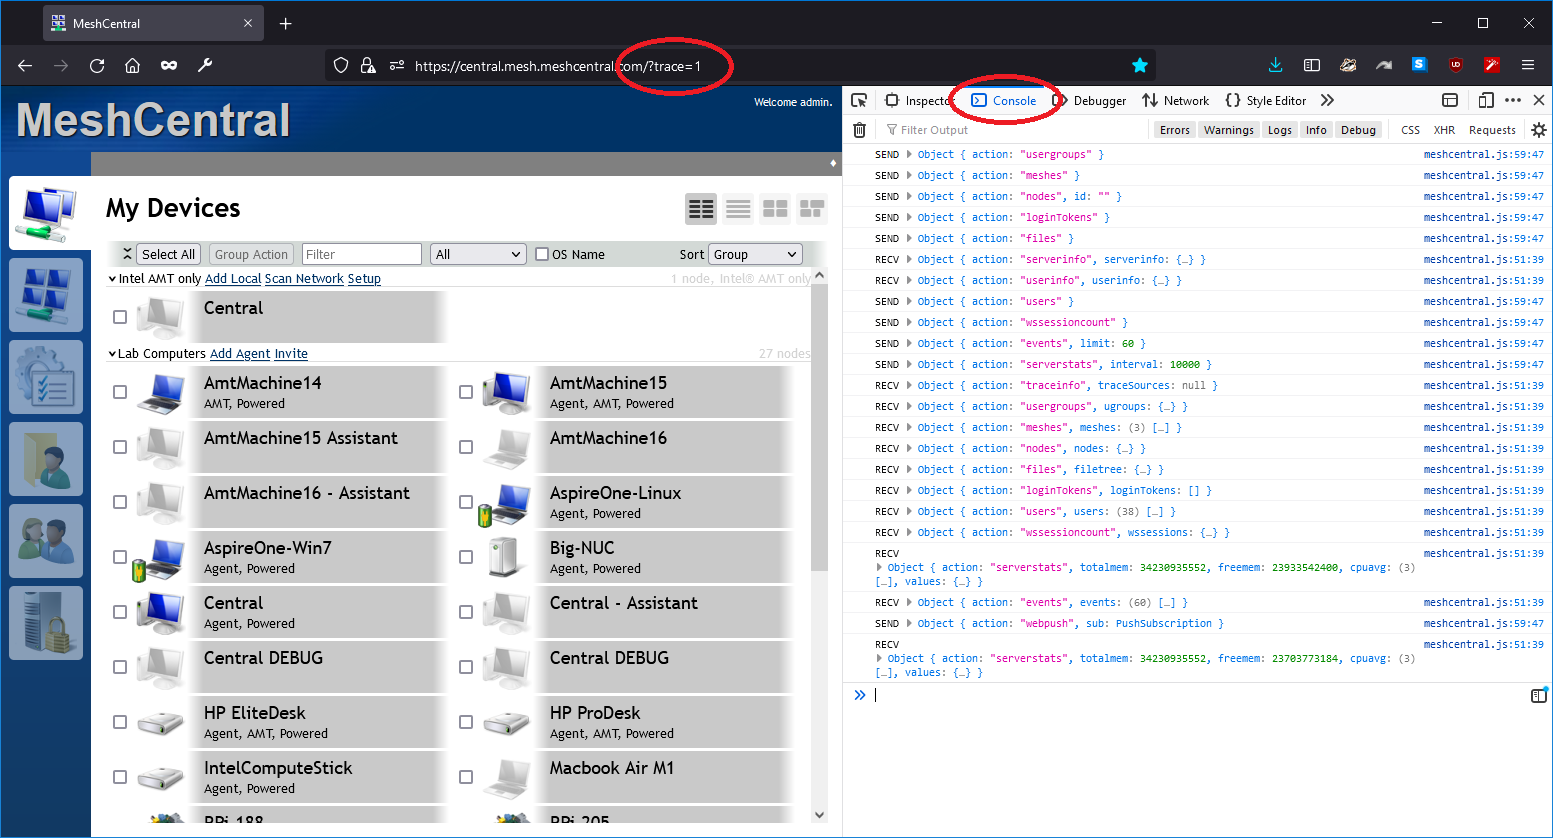Click inside the device Filter input box
The width and height of the screenshot is (1553, 838).
click(x=361, y=253)
